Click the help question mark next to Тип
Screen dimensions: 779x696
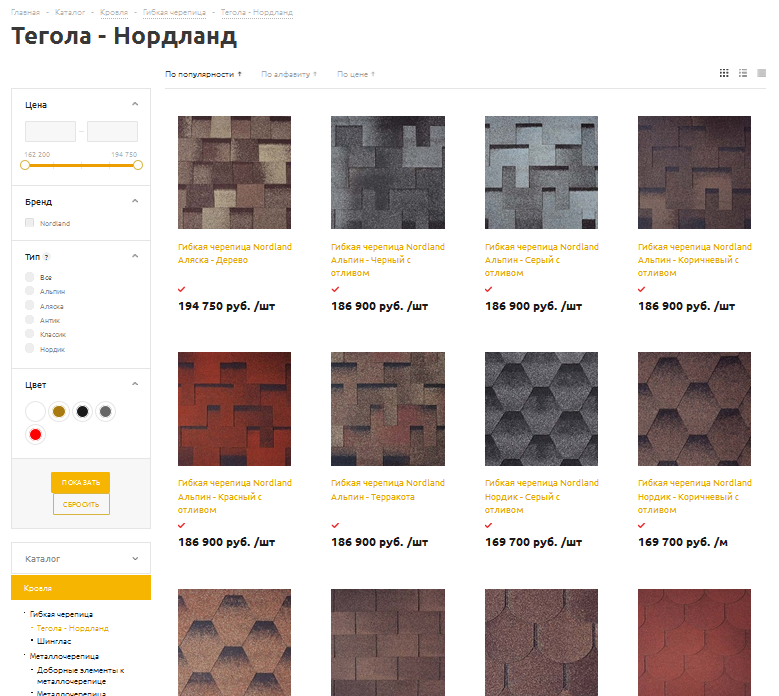point(46,257)
